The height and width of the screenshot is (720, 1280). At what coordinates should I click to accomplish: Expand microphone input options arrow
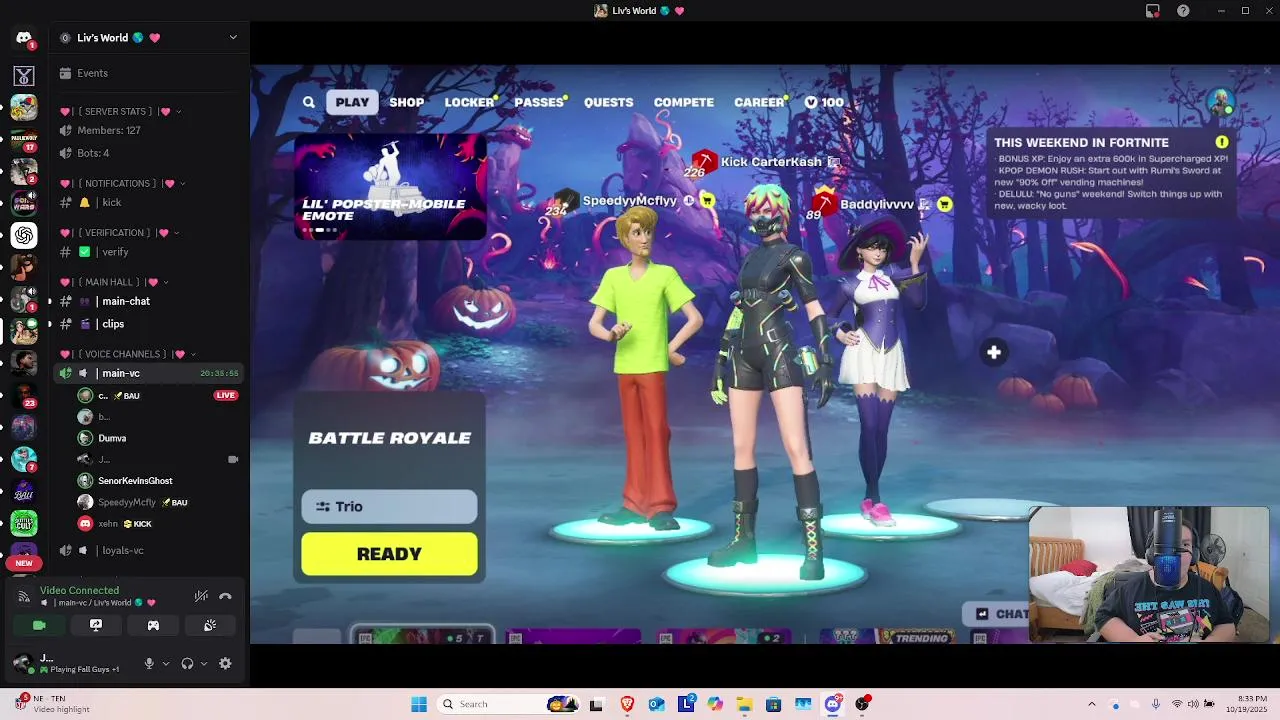(166, 663)
